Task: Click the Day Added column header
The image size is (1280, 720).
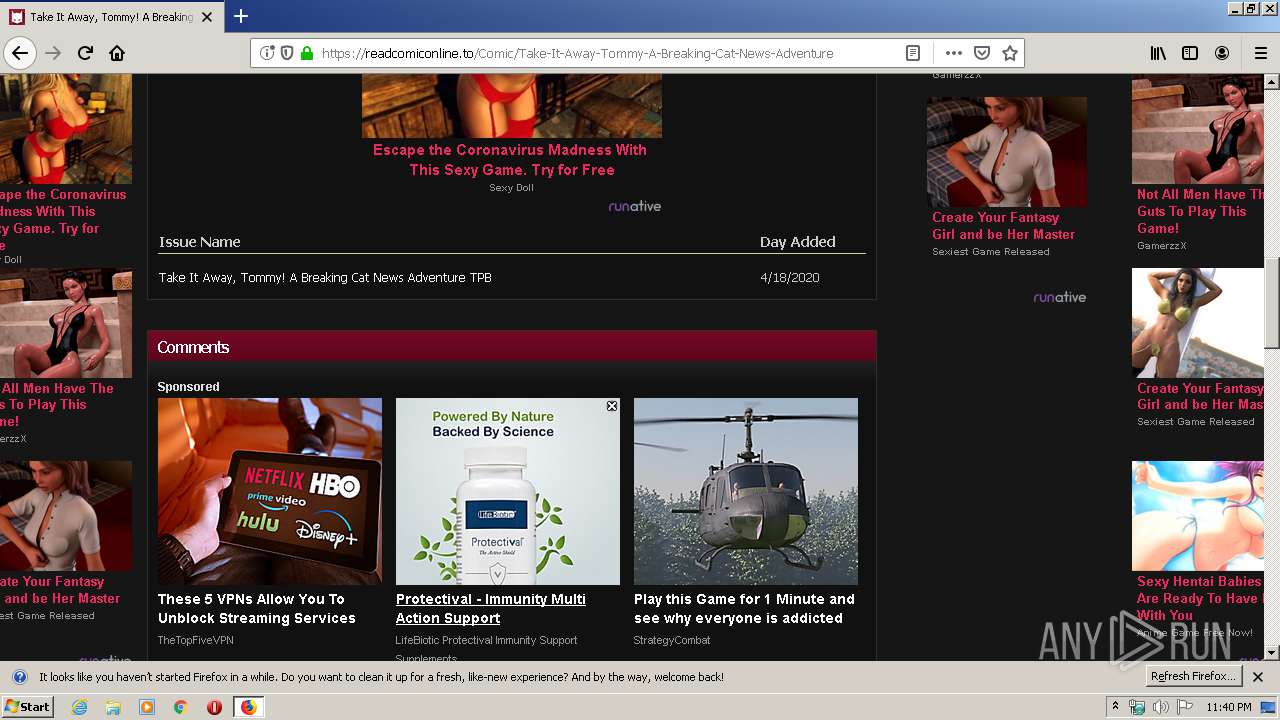Action: coord(797,242)
